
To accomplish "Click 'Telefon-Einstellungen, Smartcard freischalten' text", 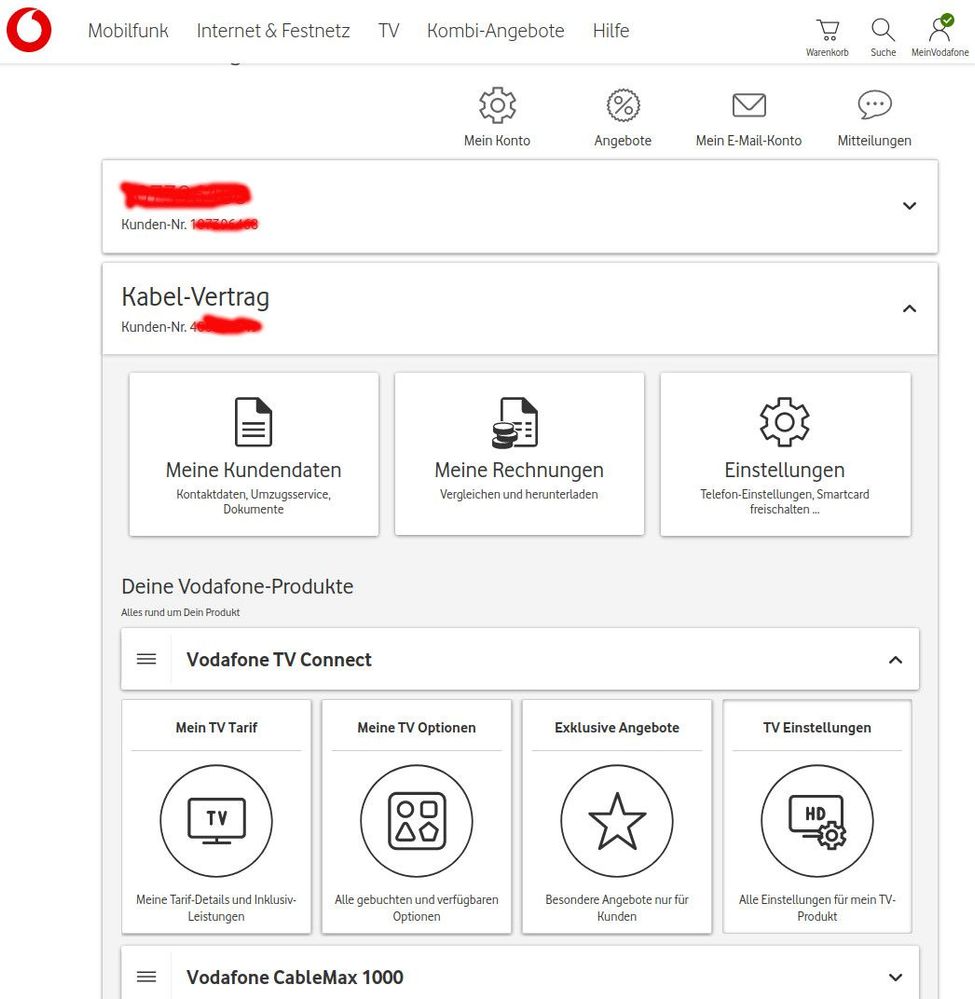I will 784,502.
